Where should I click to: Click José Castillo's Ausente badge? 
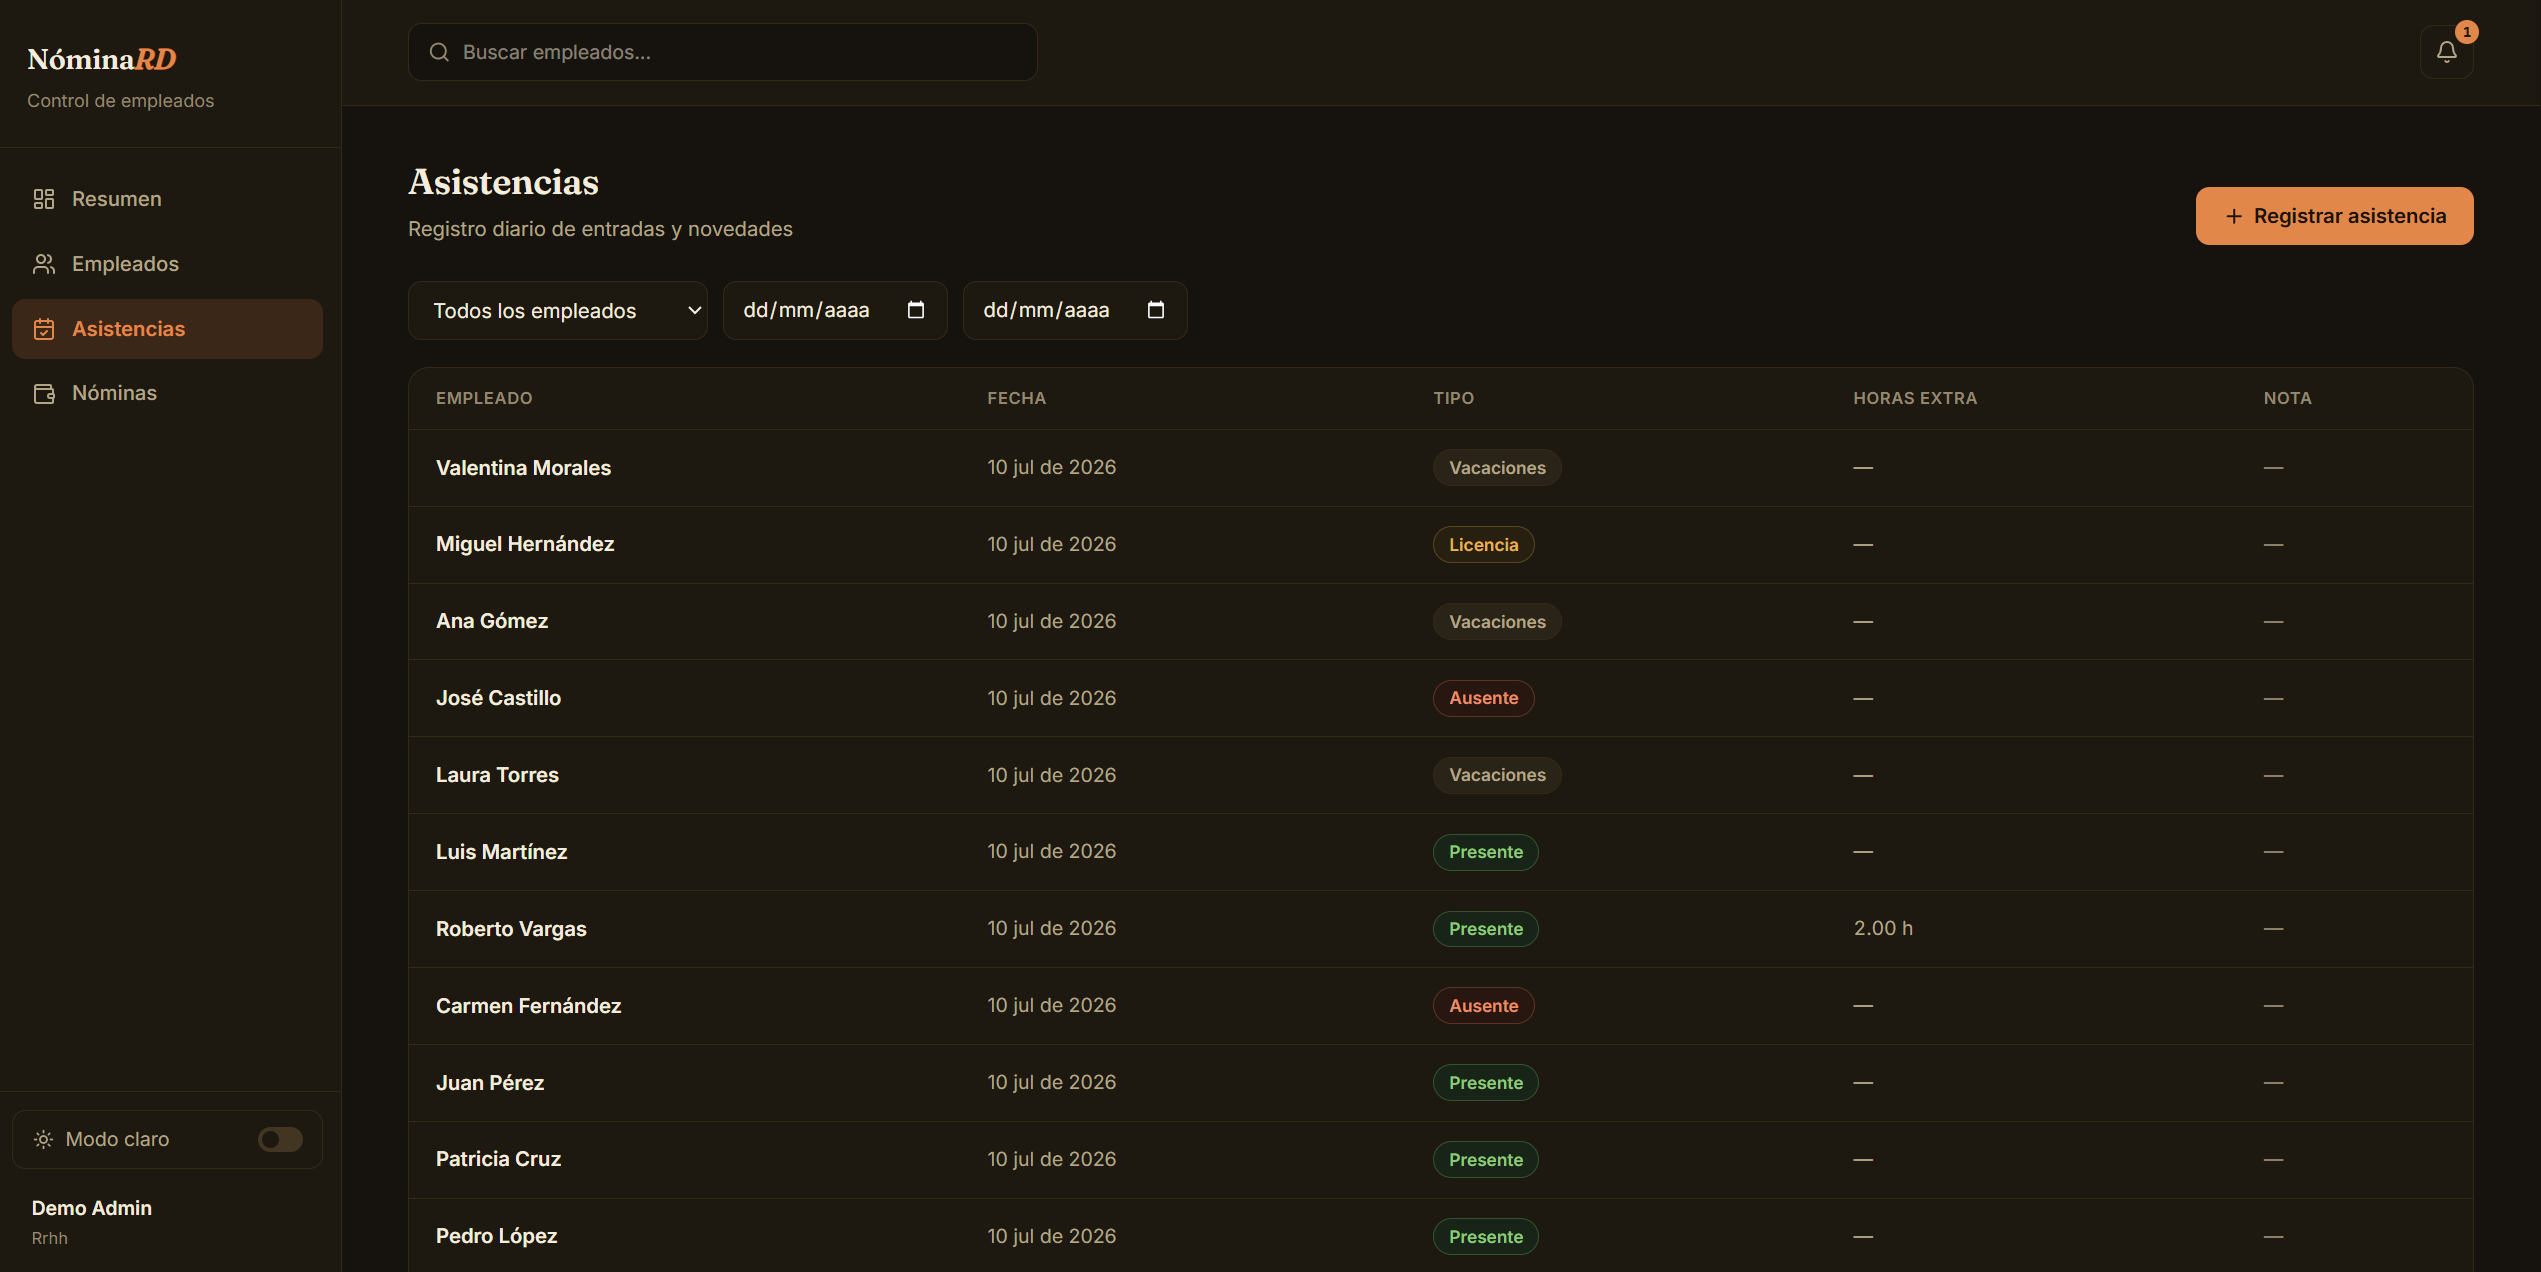(x=1483, y=698)
